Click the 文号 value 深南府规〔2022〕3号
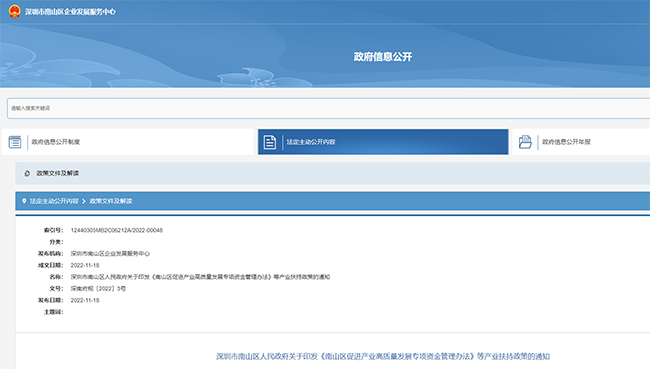Screen dimensions: 650x369 point(98,289)
